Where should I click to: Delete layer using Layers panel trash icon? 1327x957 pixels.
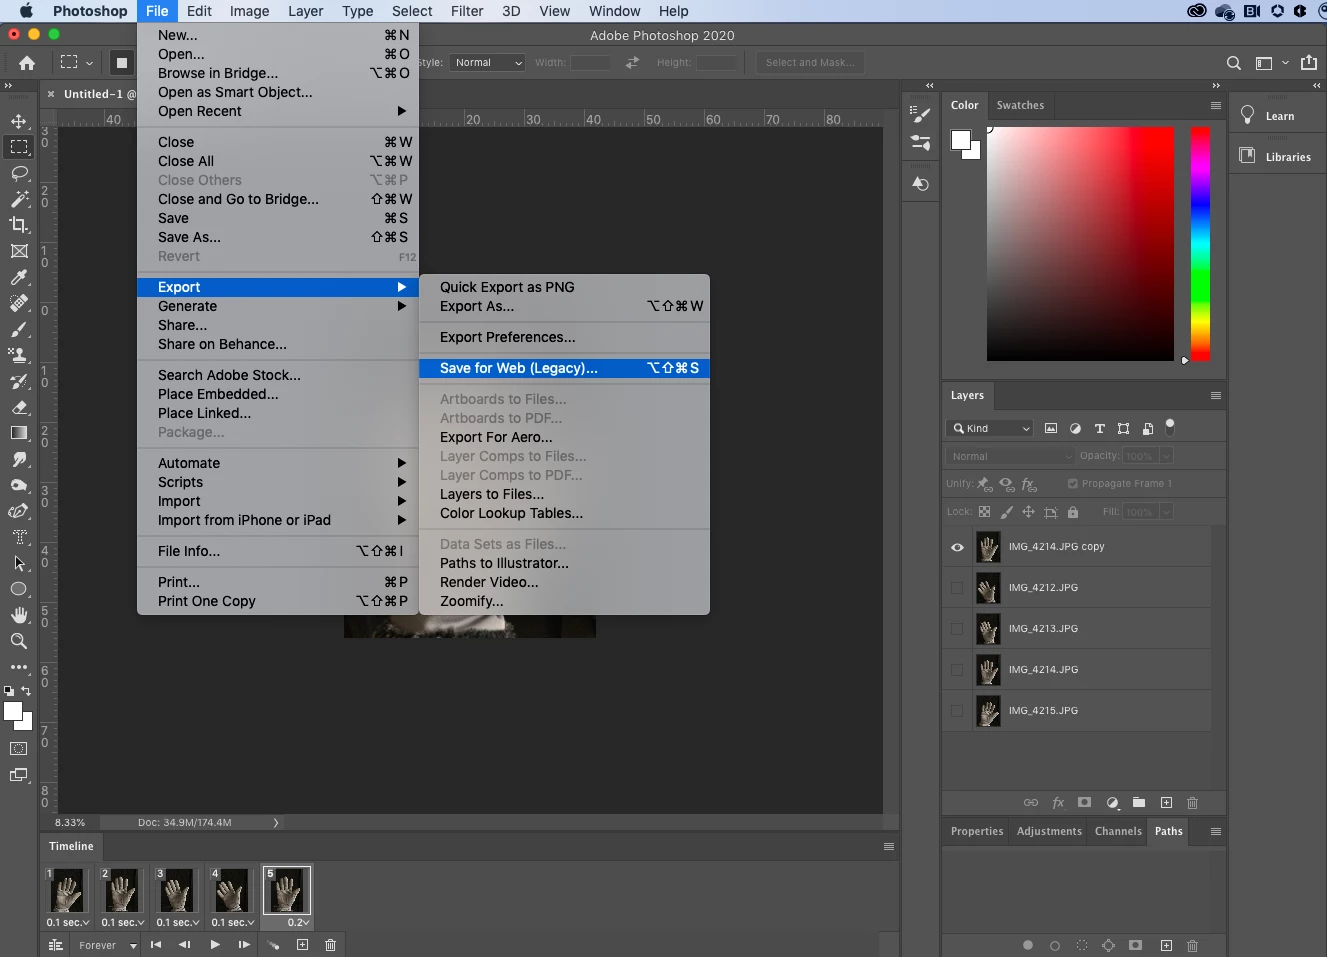1192,803
